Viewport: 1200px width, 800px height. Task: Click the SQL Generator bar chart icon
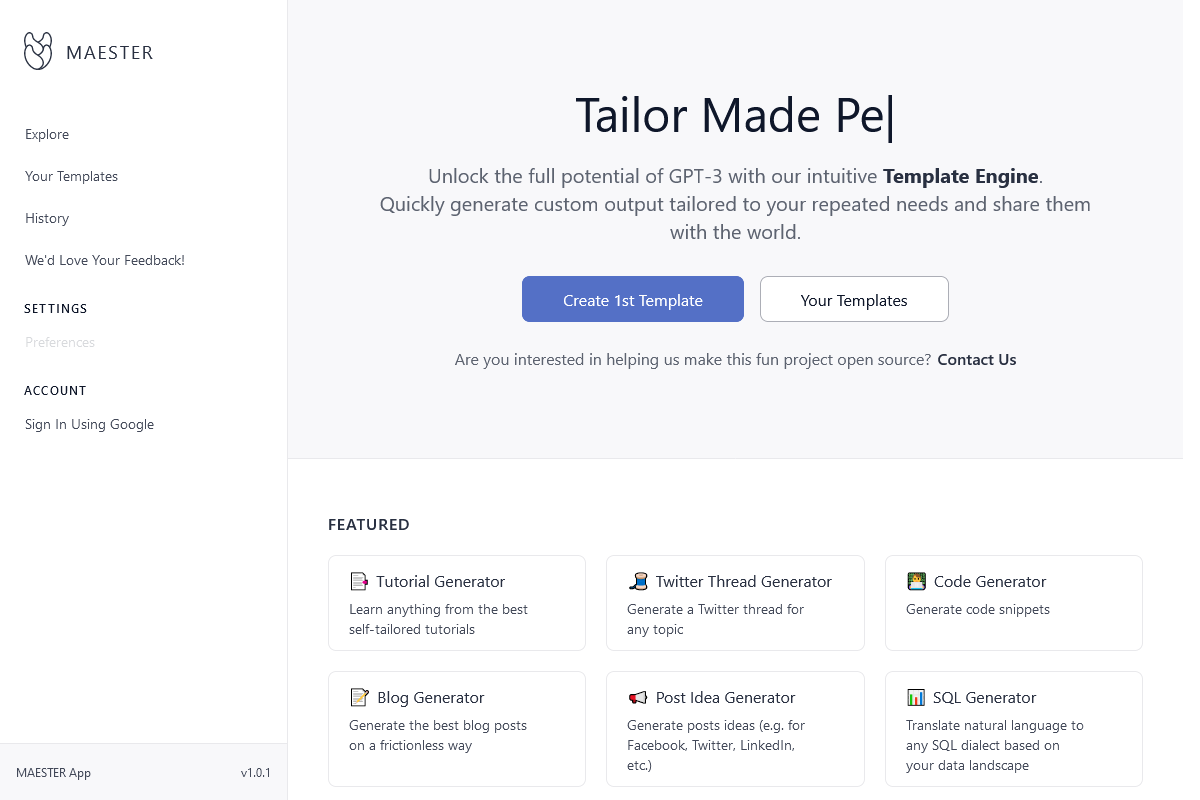tap(916, 698)
